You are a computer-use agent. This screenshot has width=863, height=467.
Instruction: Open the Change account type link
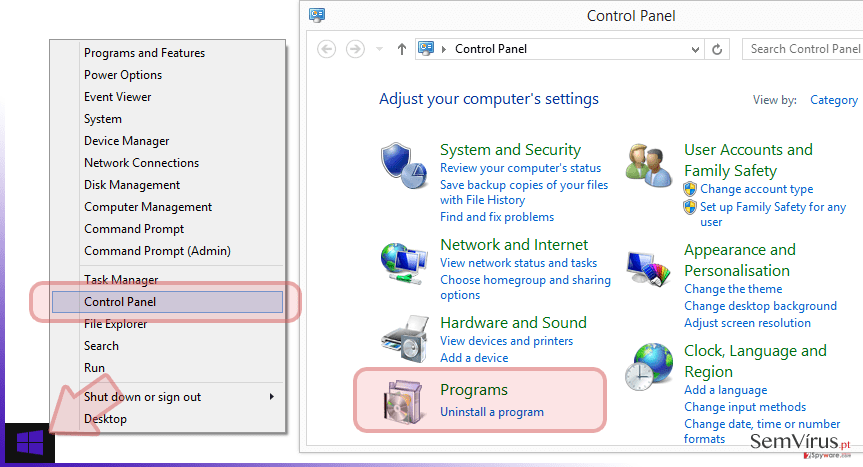coord(756,189)
